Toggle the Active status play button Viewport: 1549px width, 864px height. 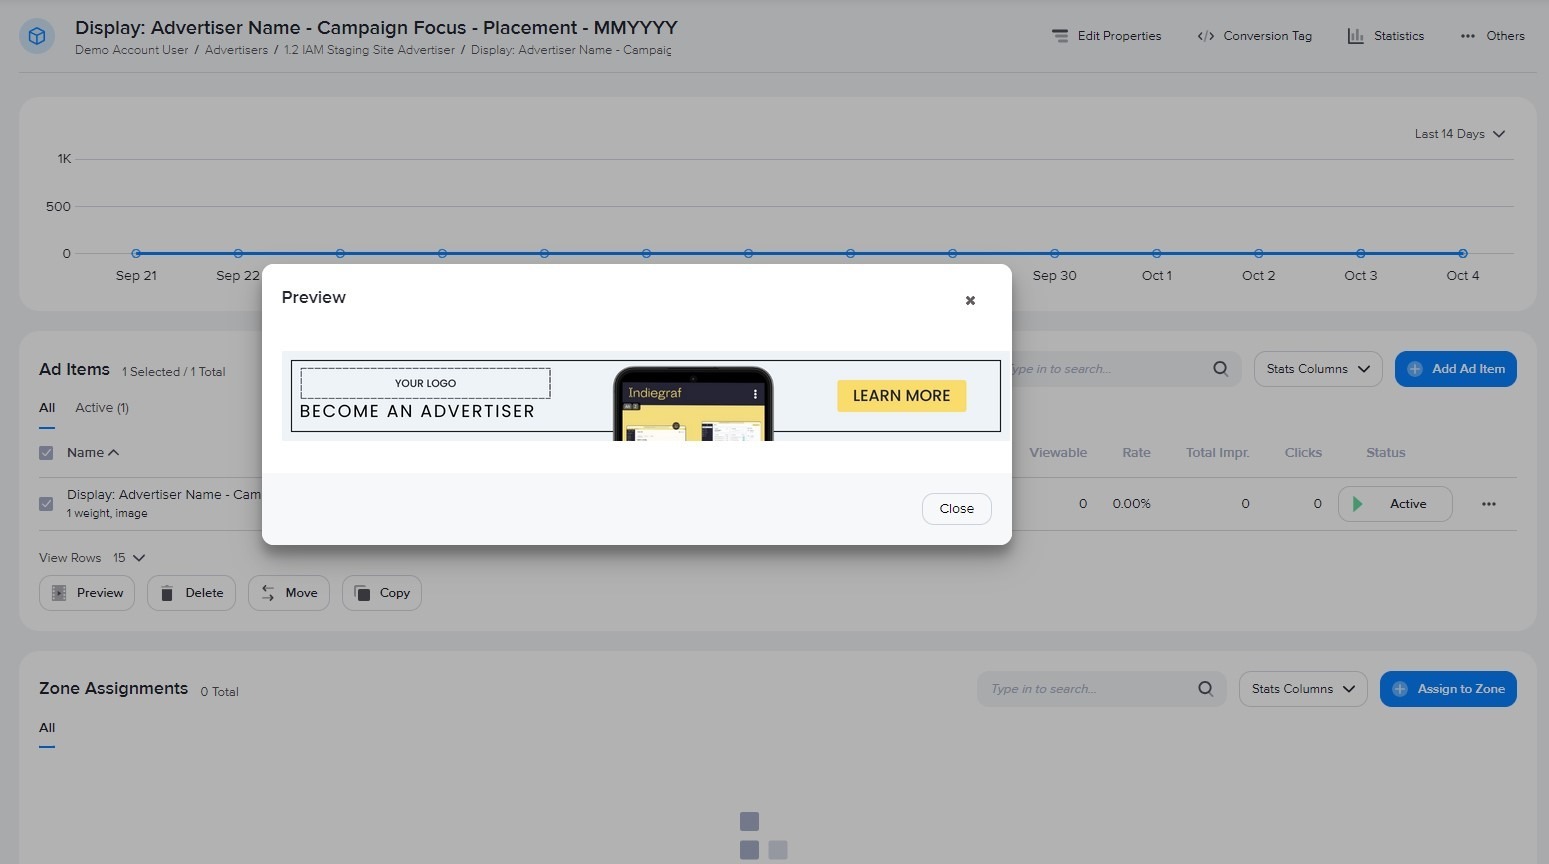[x=1357, y=504]
